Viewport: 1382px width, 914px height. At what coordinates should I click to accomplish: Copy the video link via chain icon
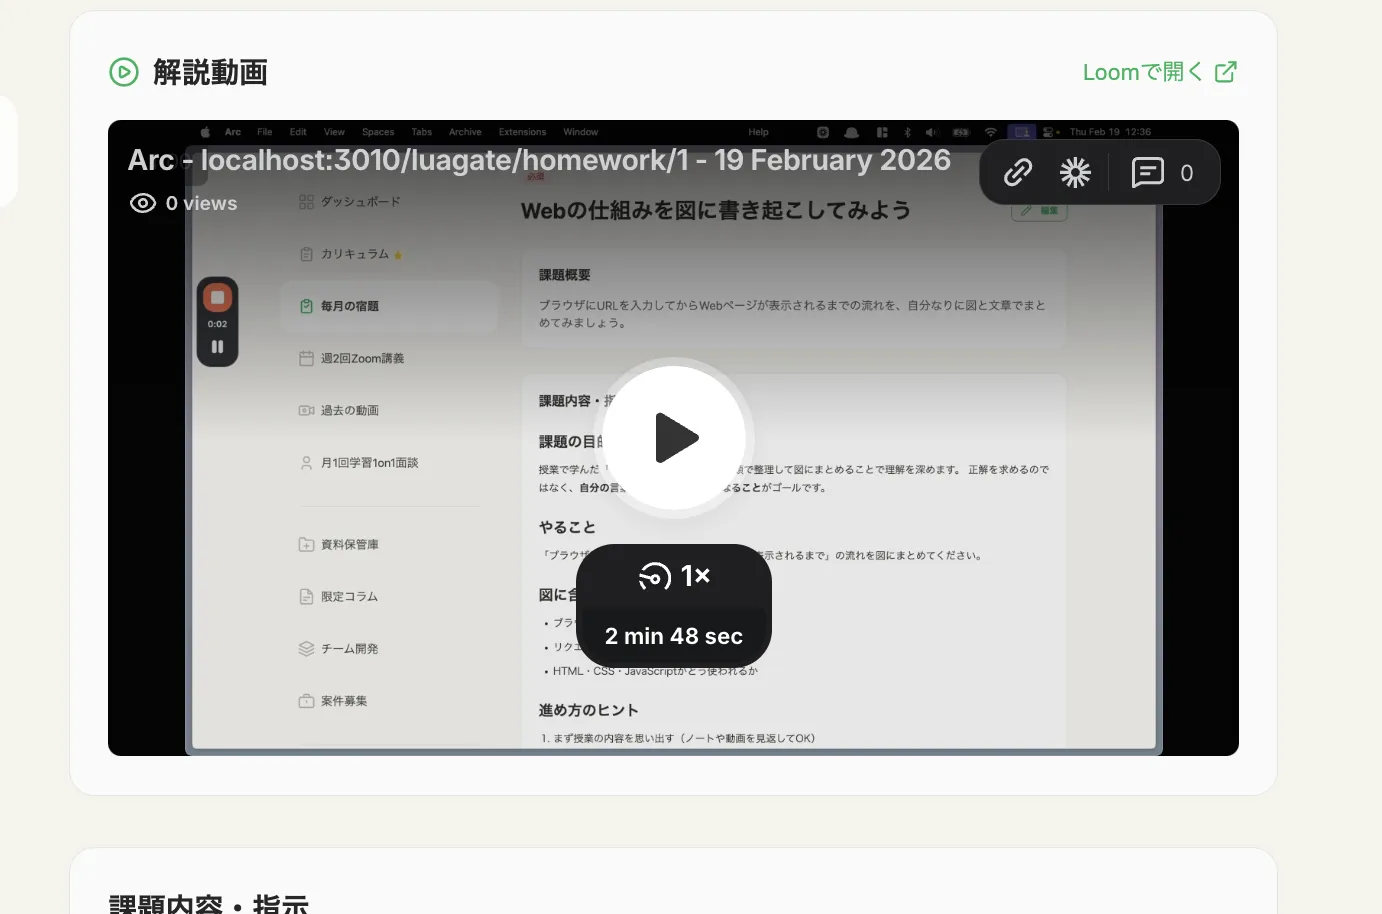[x=1018, y=173]
